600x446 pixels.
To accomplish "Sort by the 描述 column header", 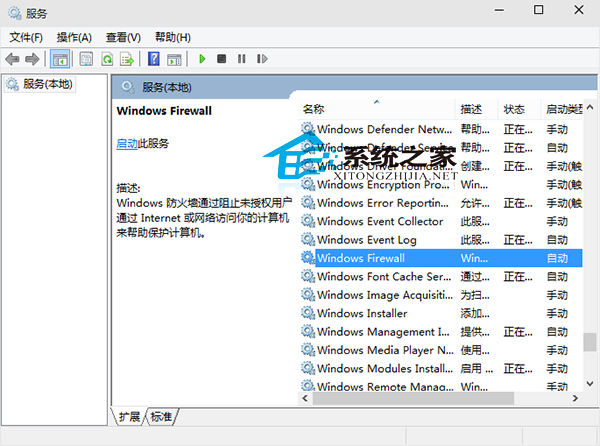I will point(477,109).
